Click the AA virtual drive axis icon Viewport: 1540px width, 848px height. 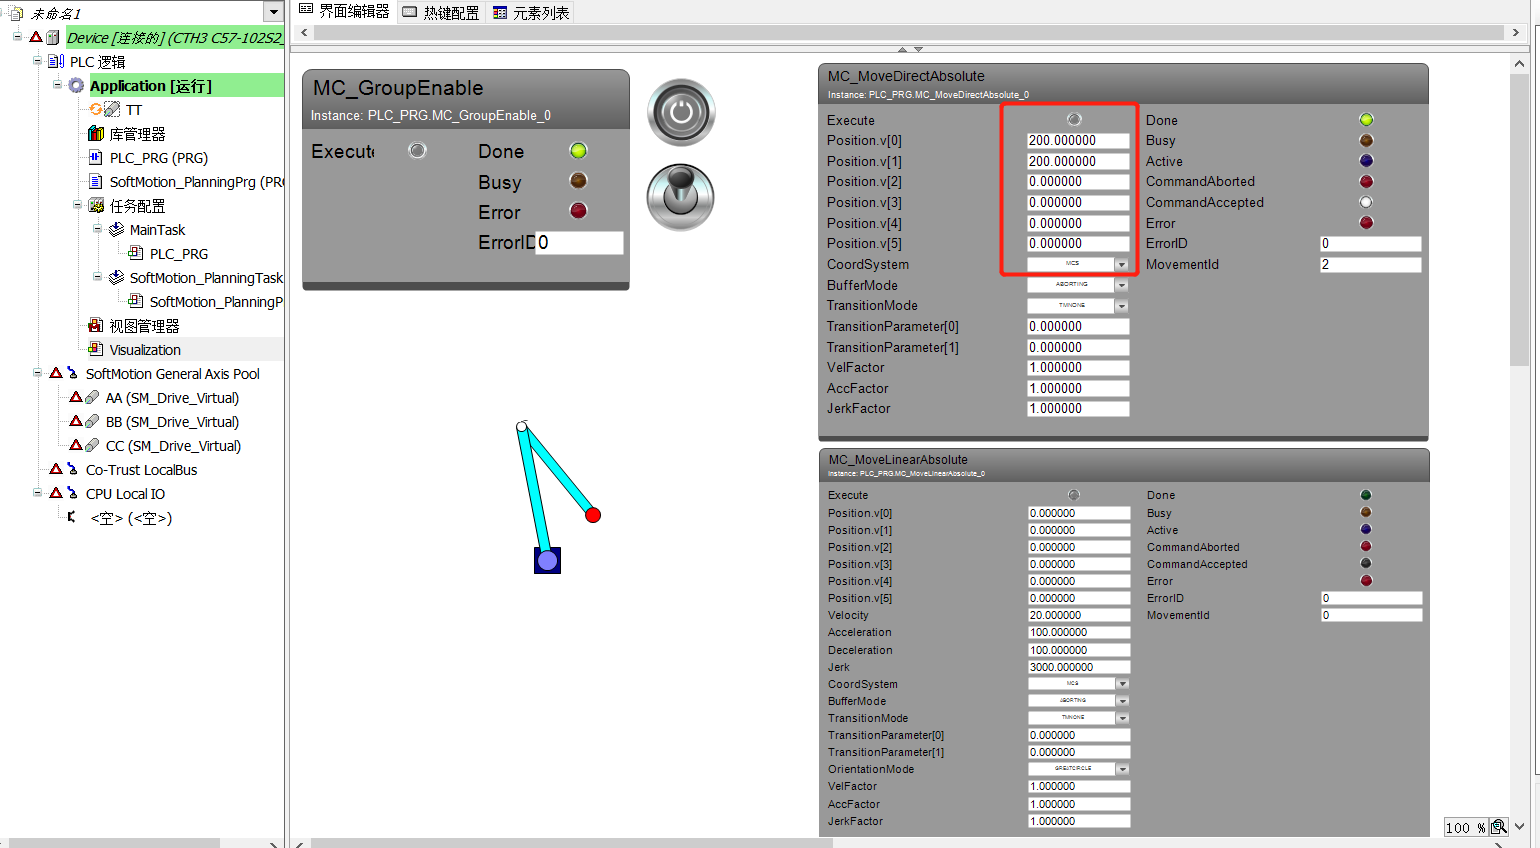[92, 398]
